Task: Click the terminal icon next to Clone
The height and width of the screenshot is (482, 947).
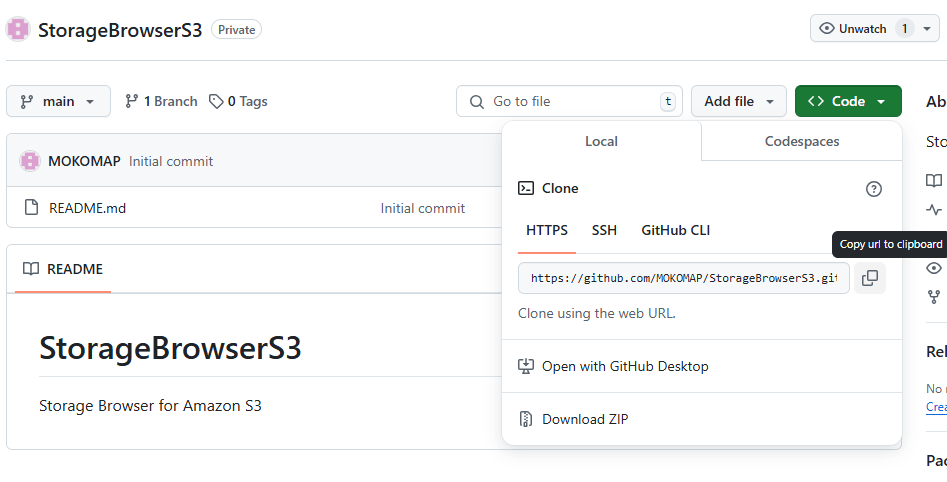Action: click(526, 188)
